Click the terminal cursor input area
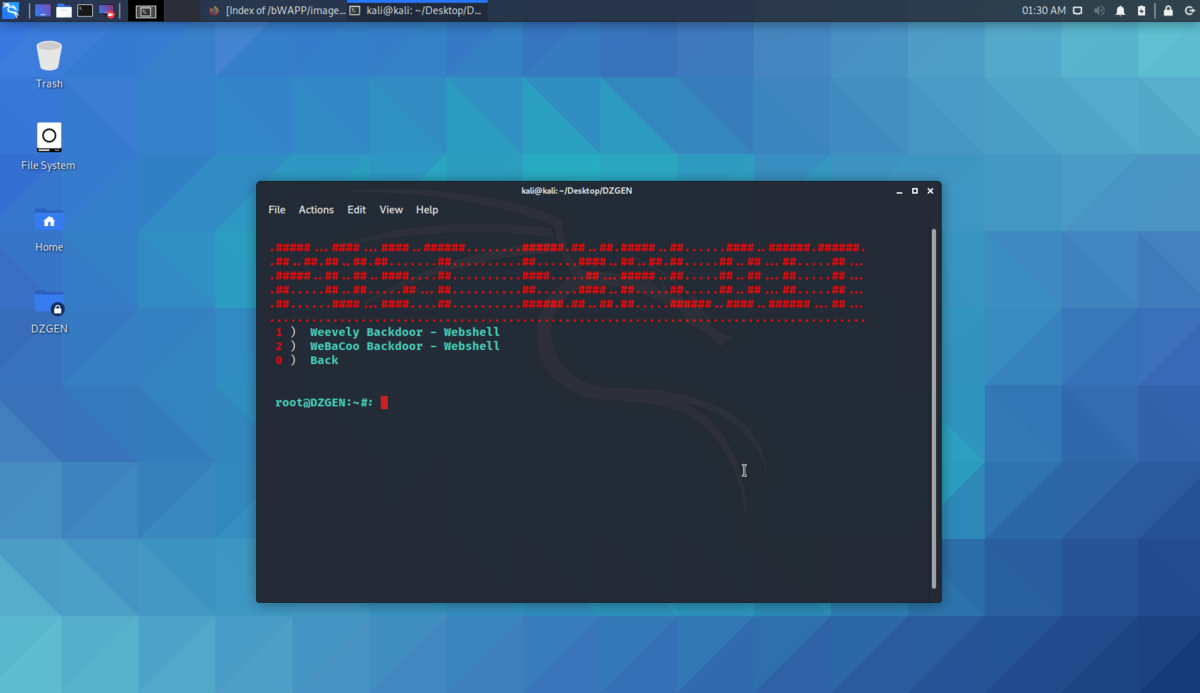The height and width of the screenshot is (693, 1200). [384, 403]
